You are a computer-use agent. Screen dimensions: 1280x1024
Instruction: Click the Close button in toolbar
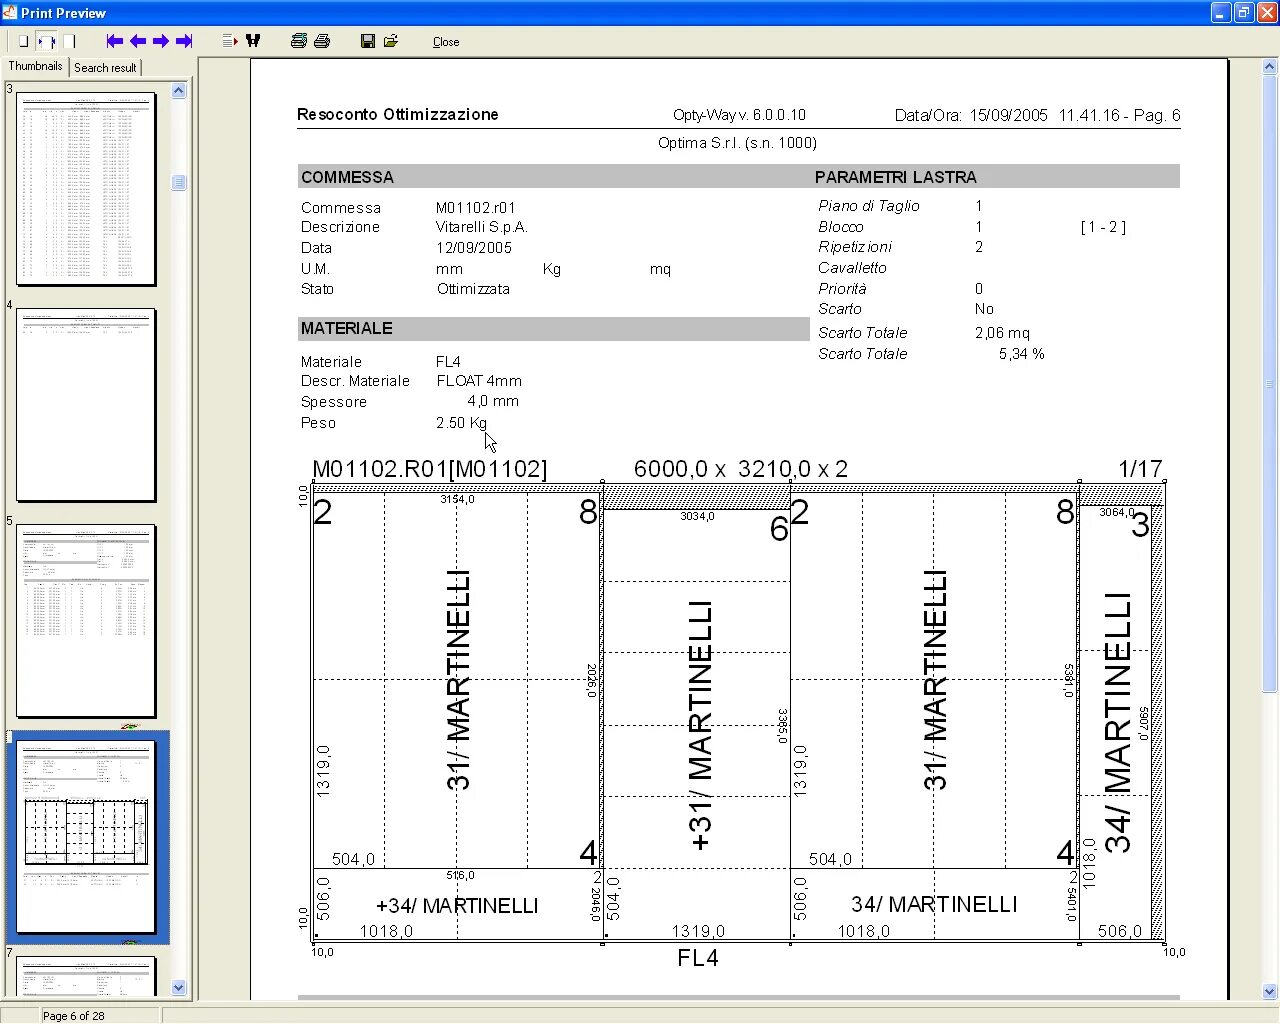[x=446, y=42]
